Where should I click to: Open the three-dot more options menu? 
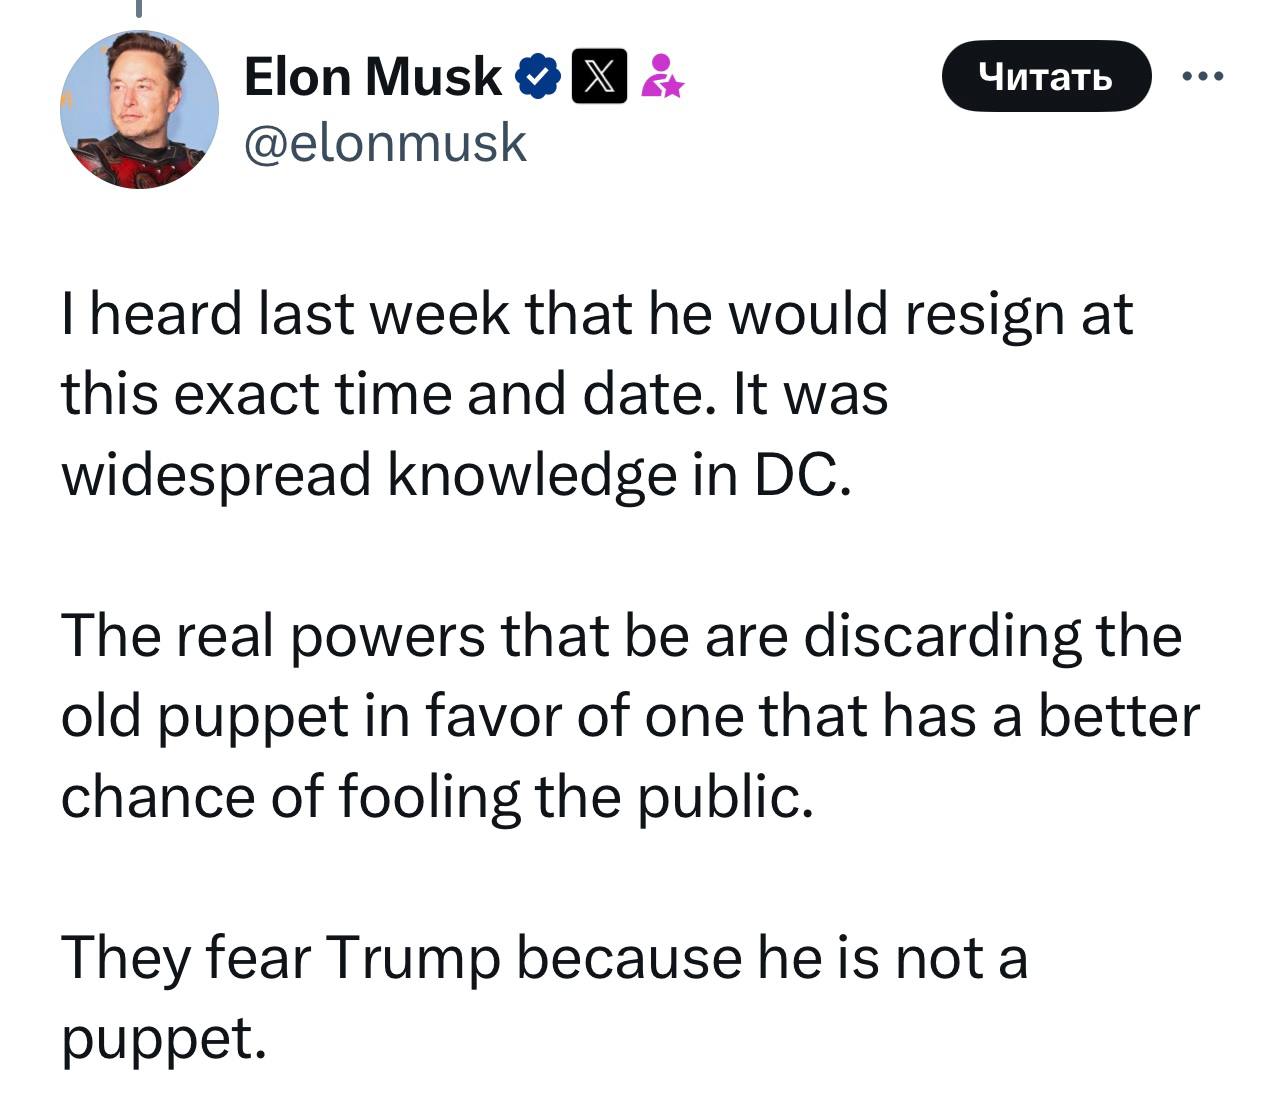click(x=1201, y=76)
